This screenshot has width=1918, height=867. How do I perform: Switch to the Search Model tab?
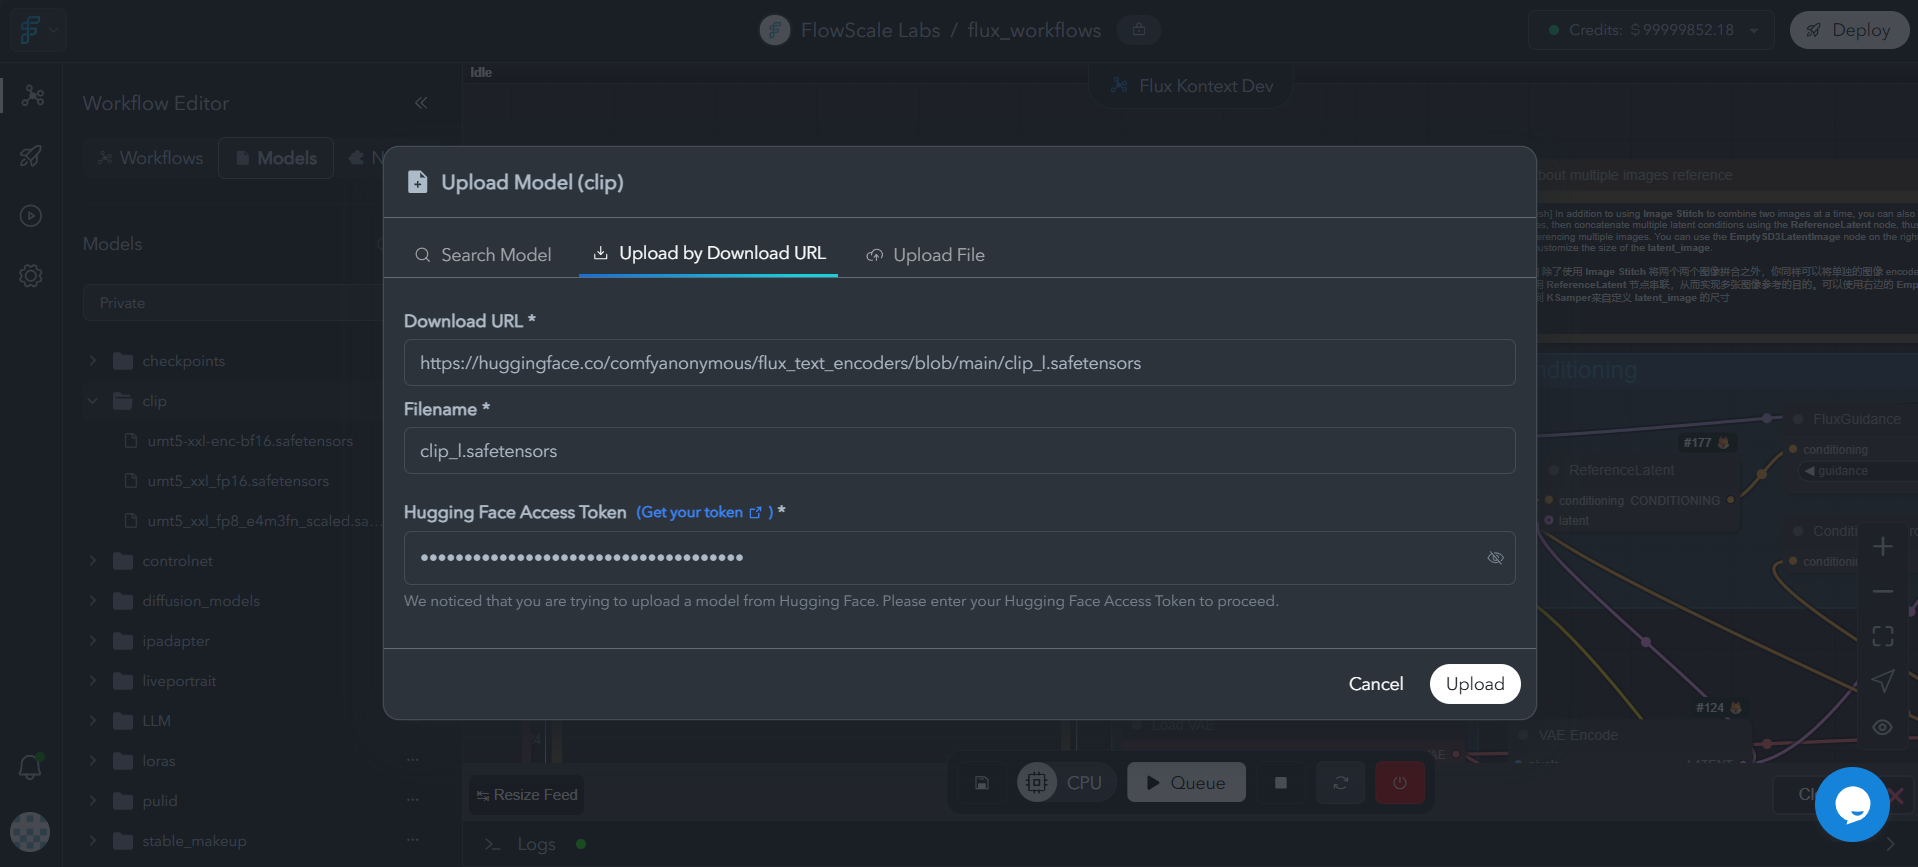coord(483,255)
